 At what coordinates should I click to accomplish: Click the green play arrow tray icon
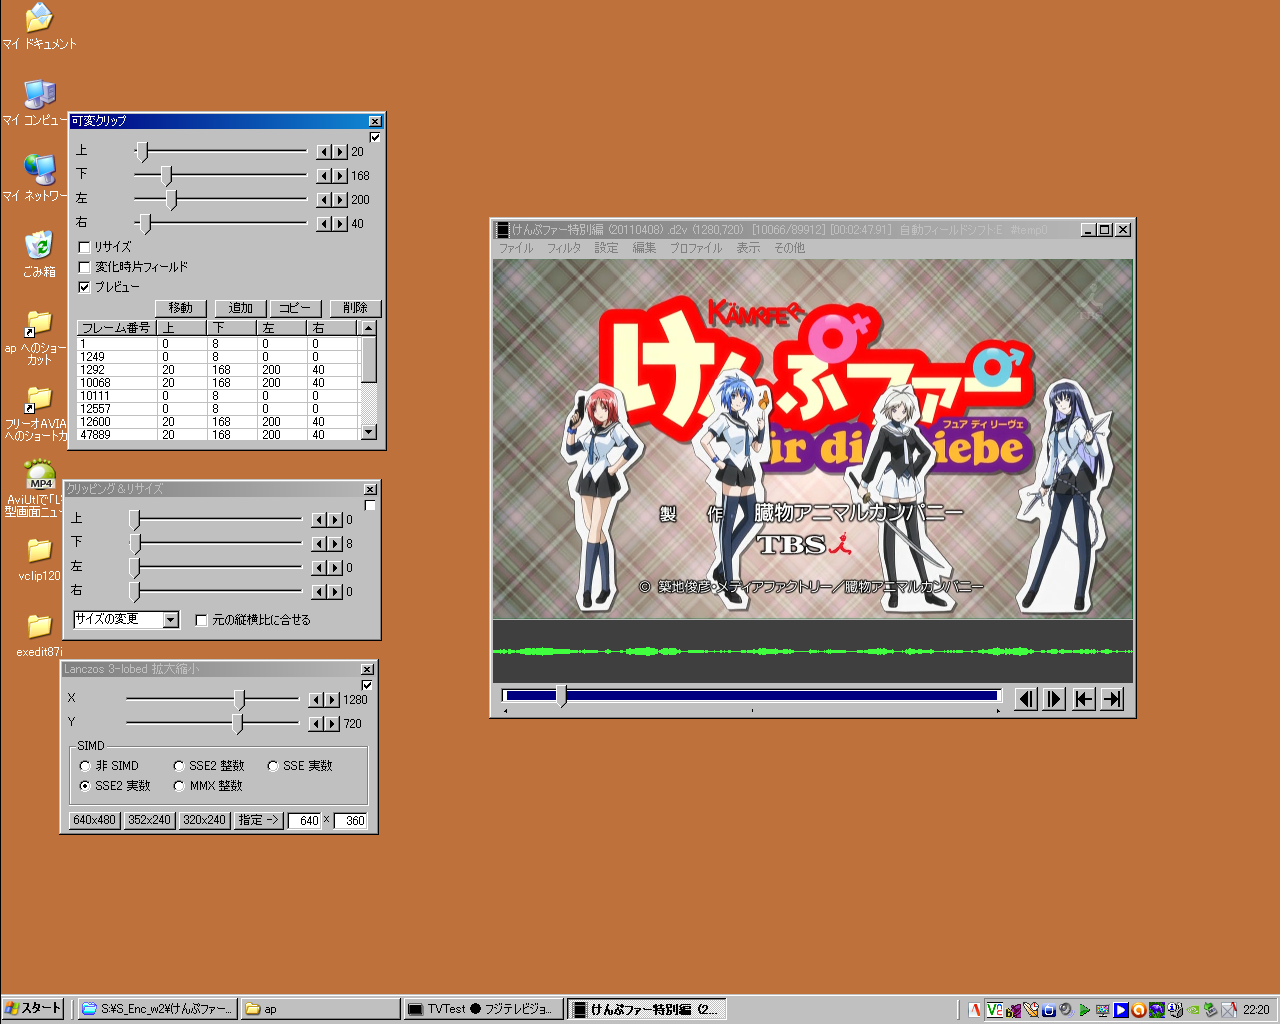[x=1084, y=1010]
